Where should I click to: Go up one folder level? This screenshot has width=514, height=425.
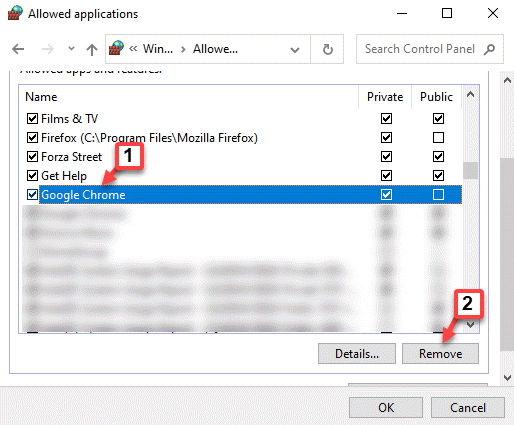[x=92, y=50]
